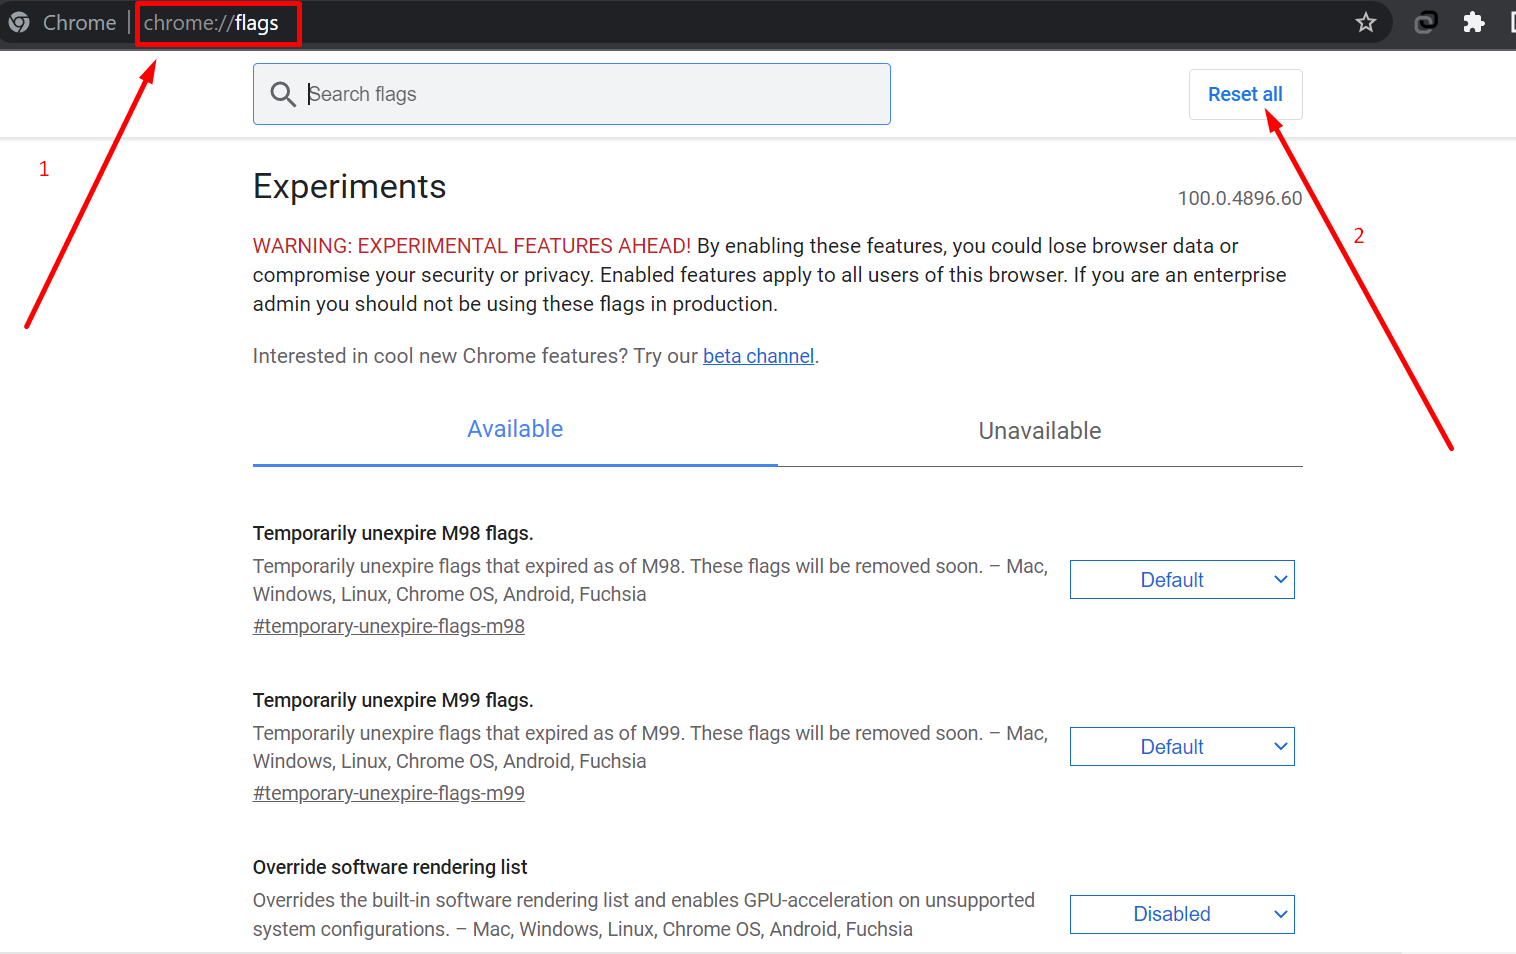Focus the Search flags input field
1516x954 pixels.
tap(590, 94)
